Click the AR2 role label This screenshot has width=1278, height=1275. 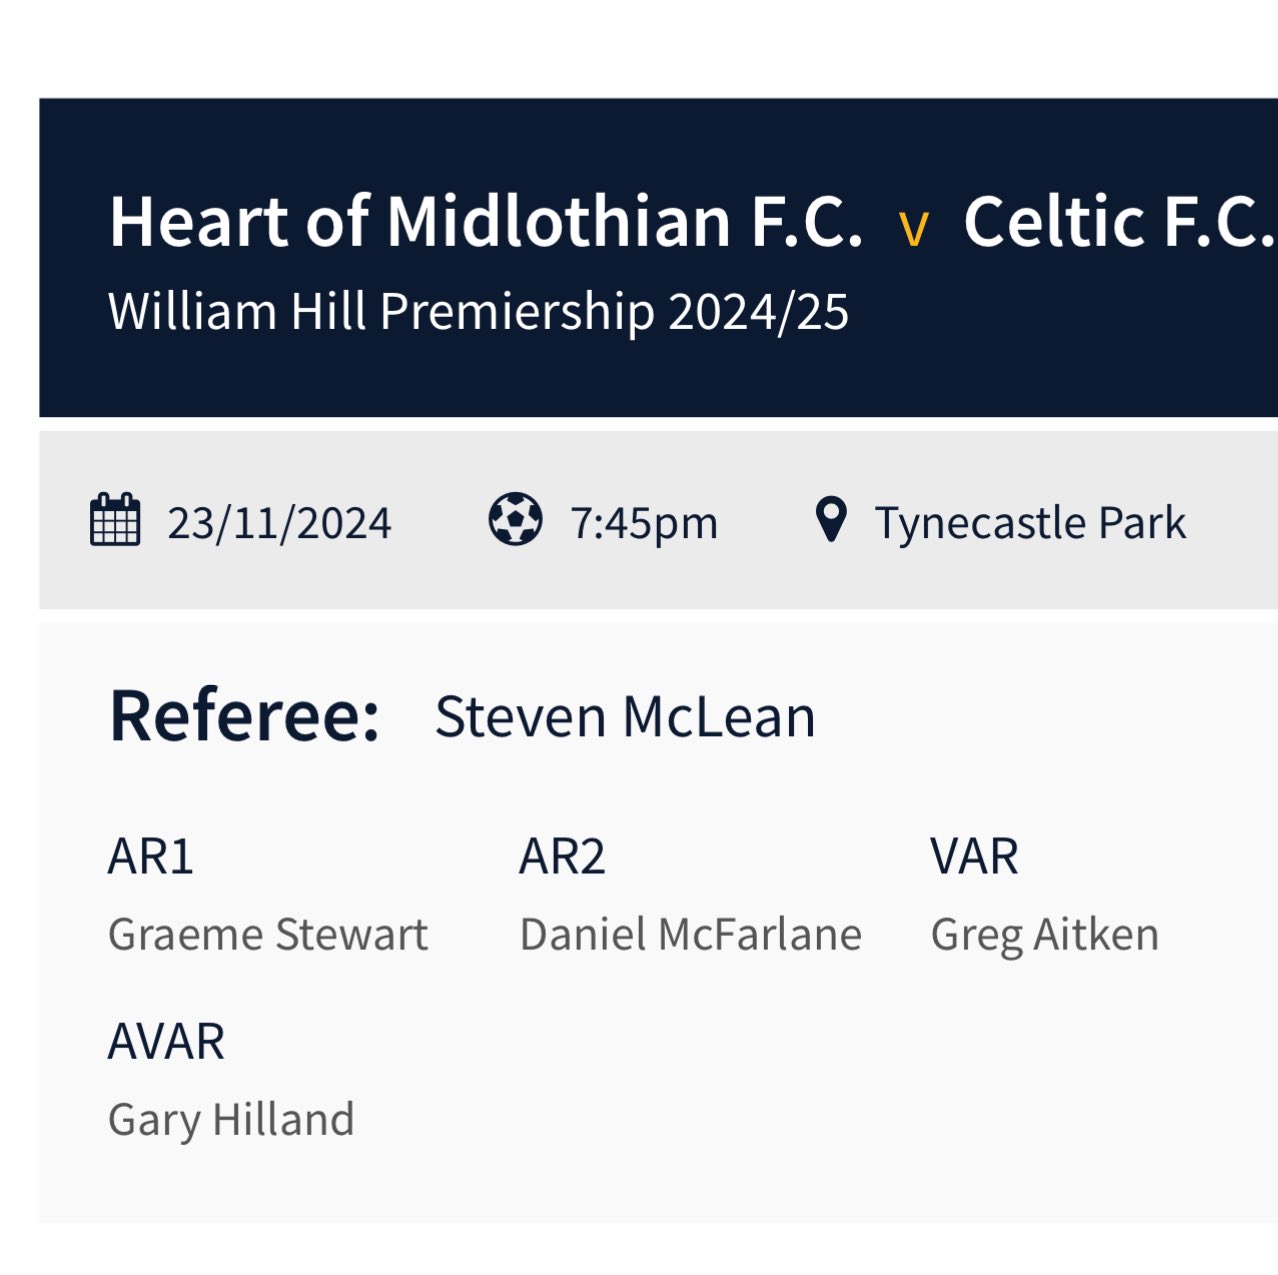point(562,856)
